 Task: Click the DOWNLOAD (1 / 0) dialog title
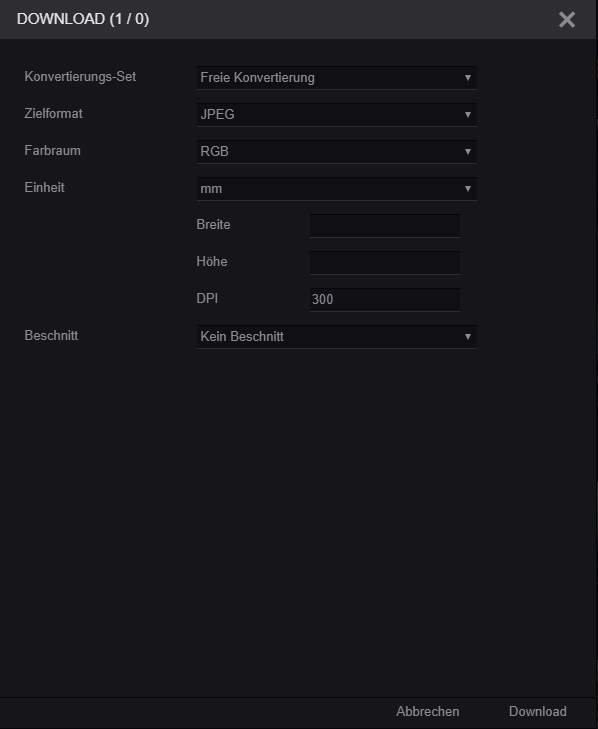click(83, 19)
